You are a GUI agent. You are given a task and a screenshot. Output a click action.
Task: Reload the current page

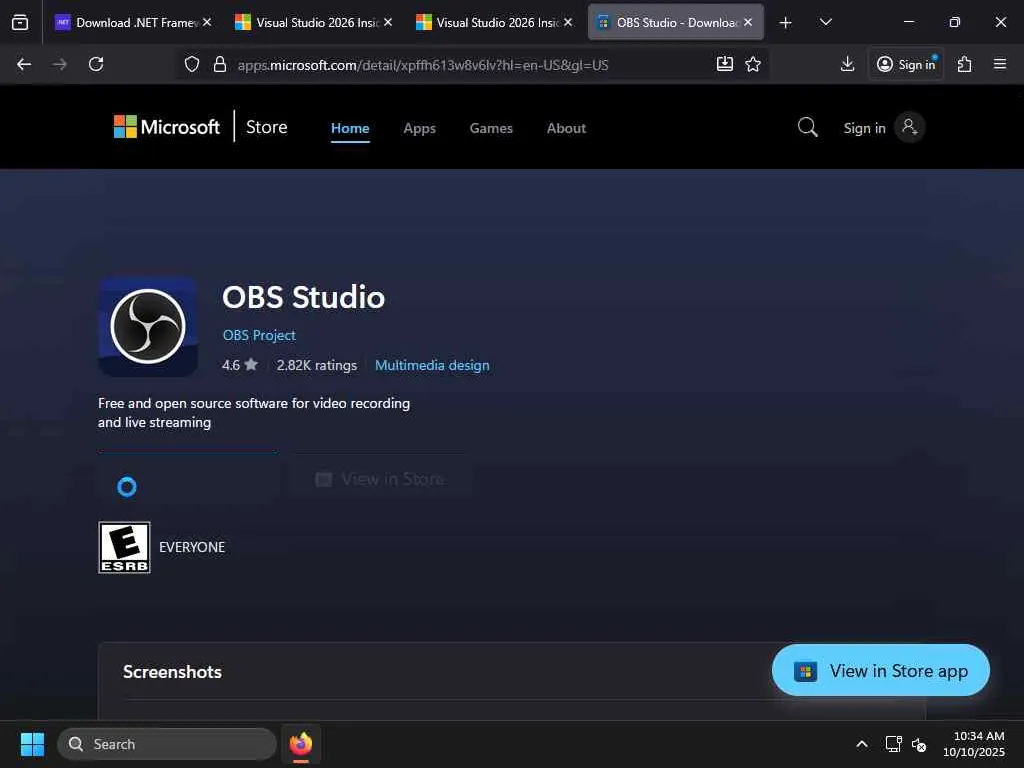click(96, 64)
